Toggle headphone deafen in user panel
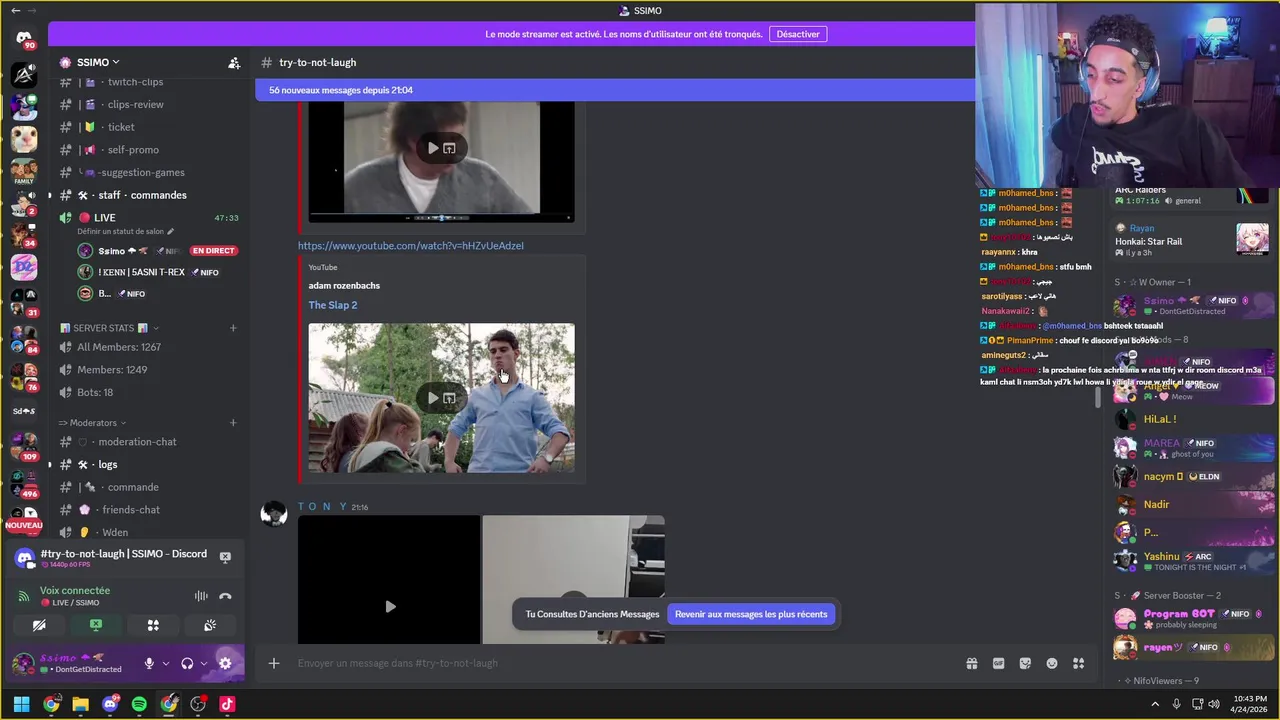The width and height of the screenshot is (1280, 720). tap(187, 663)
